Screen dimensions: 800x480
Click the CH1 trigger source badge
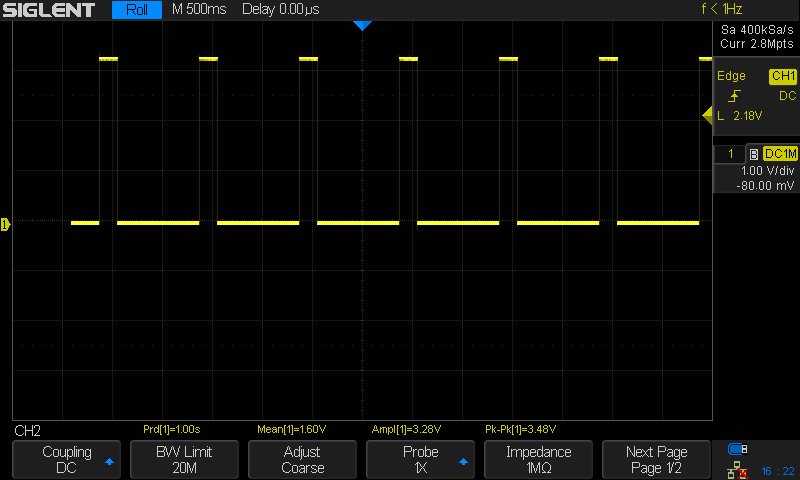pyautogui.click(x=783, y=76)
